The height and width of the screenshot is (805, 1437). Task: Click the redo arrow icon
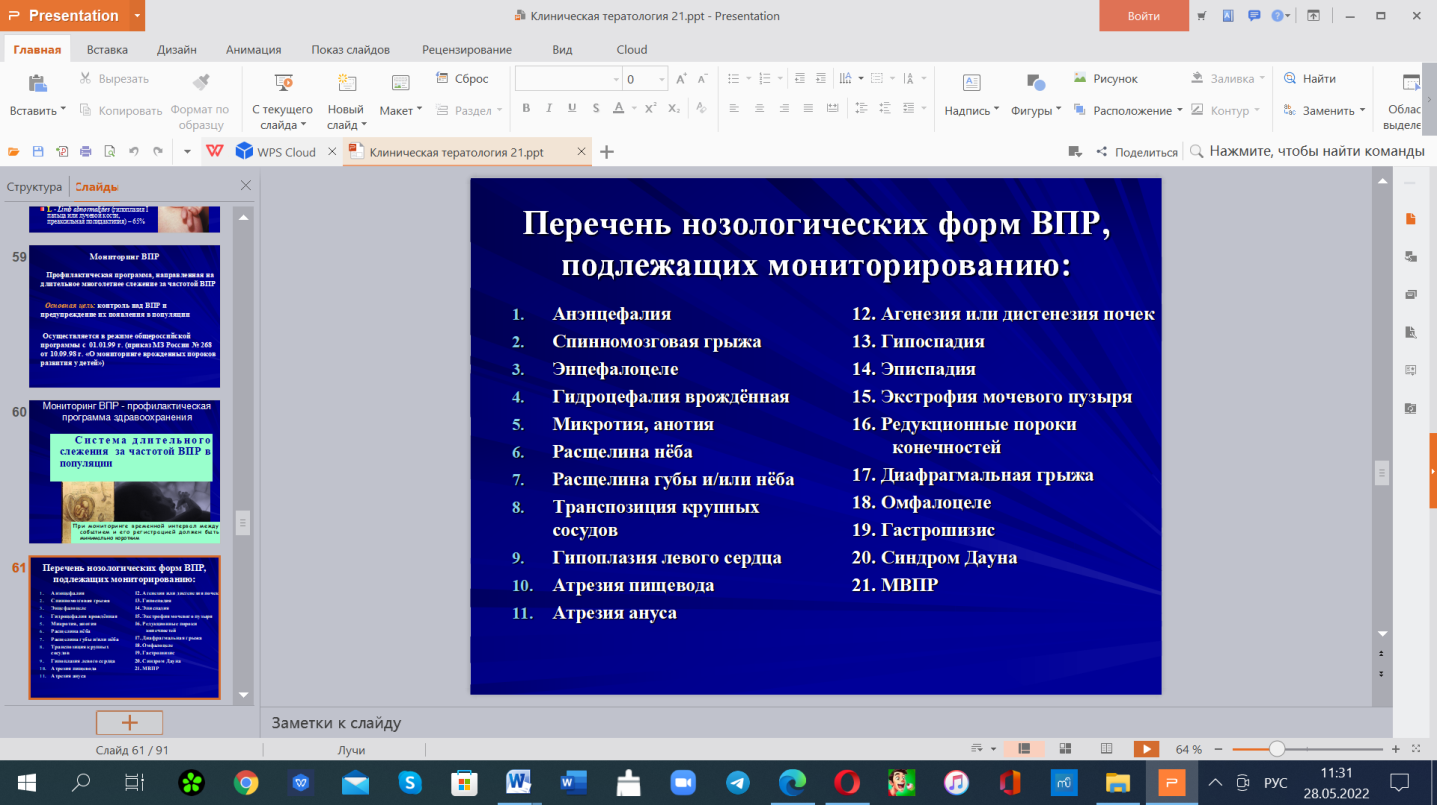point(158,152)
